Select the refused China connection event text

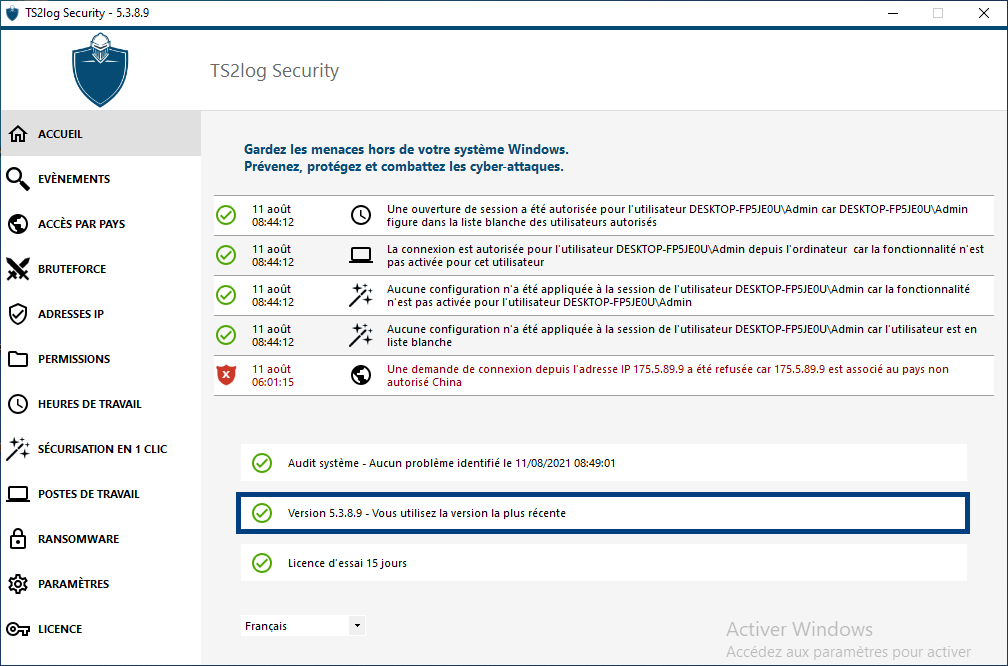pyautogui.click(x=667, y=375)
